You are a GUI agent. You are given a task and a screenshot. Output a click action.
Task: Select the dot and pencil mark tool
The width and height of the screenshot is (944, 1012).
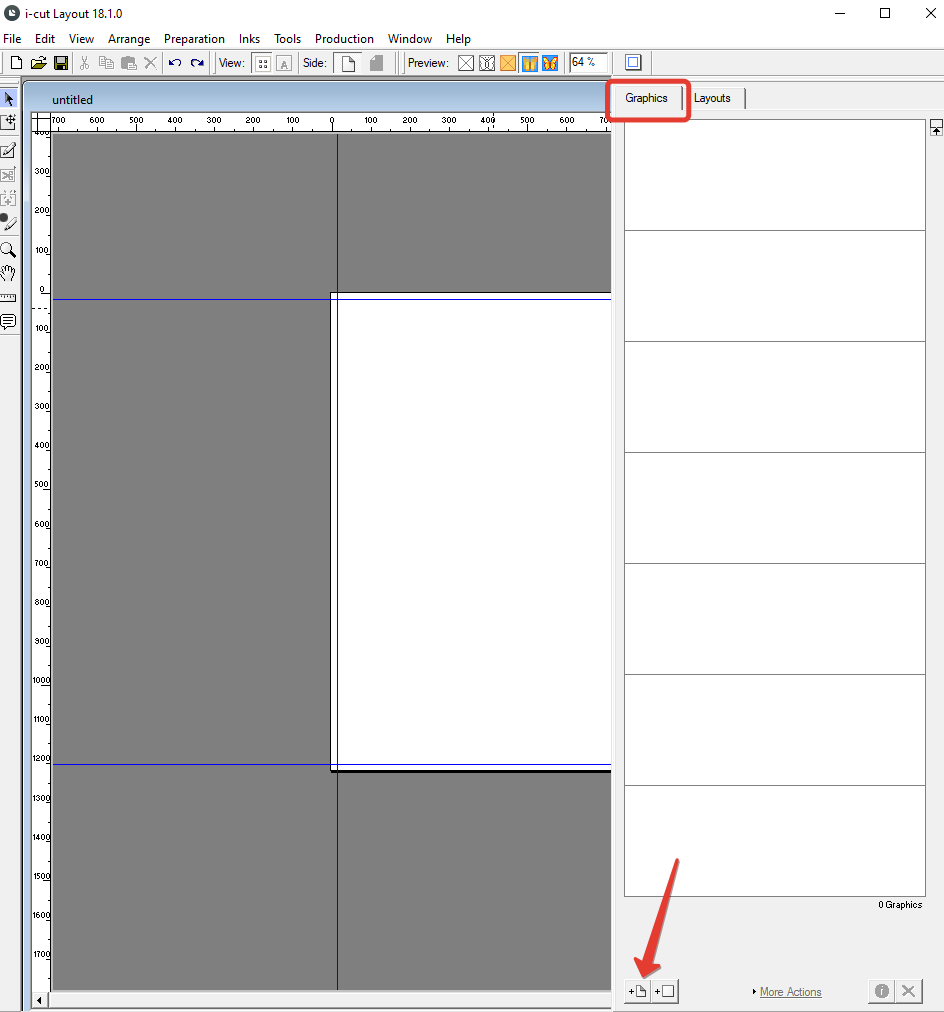pos(9,223)
